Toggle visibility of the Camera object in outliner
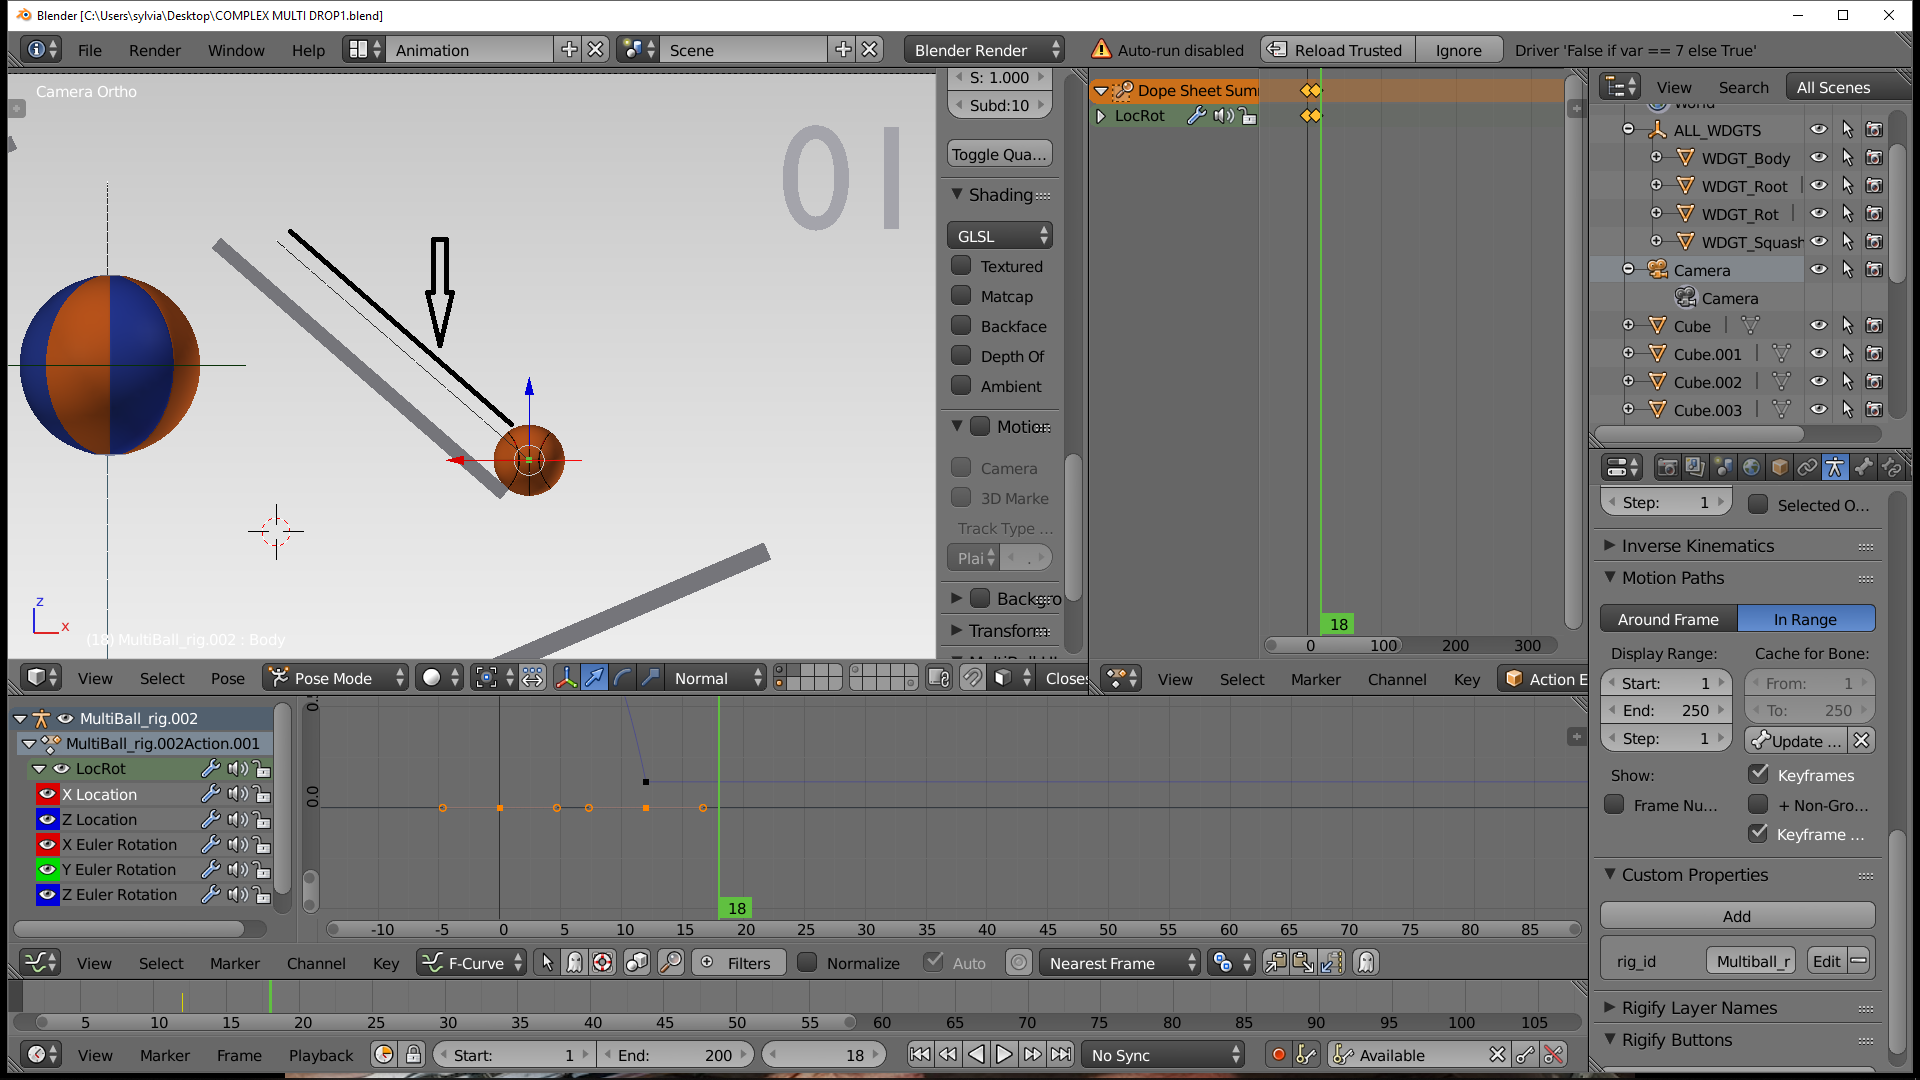 click(1818, 269)
